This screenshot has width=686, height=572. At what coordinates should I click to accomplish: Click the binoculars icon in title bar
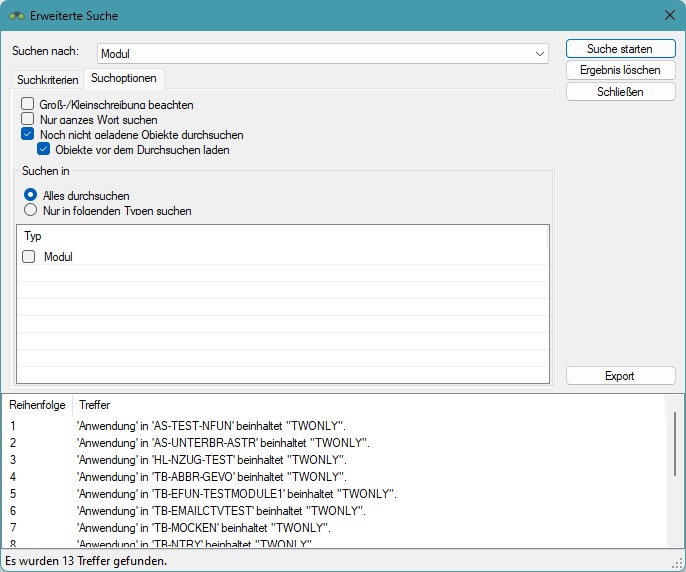[17, 14]
